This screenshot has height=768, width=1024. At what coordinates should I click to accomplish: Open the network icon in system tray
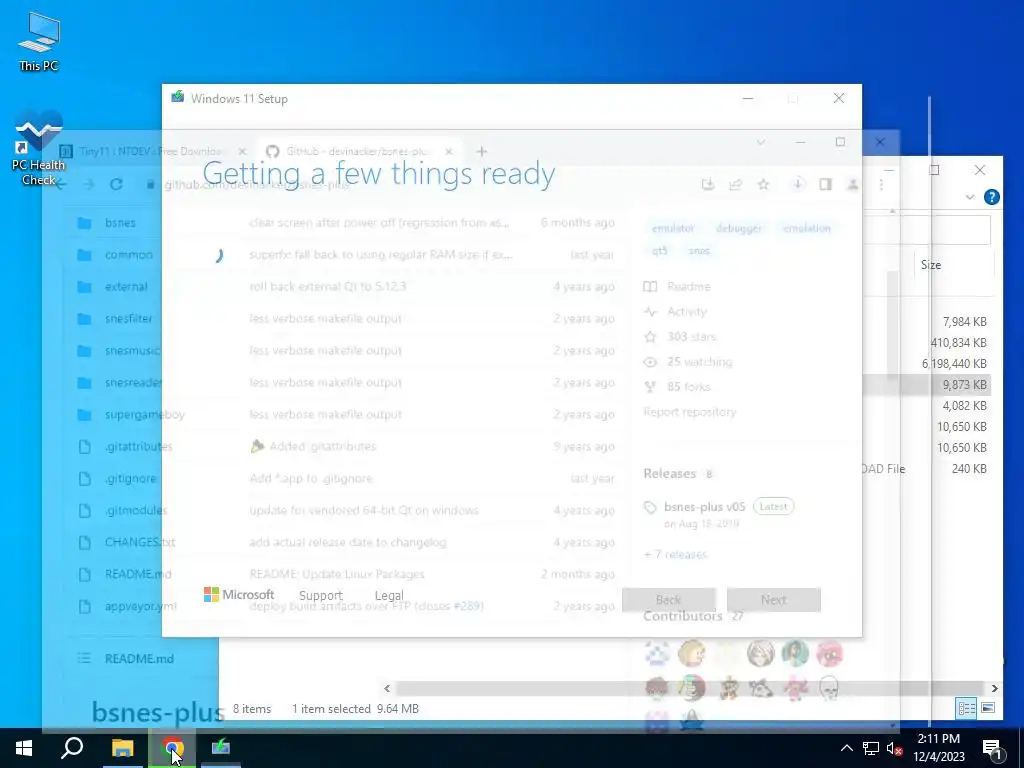pos(871,748)
